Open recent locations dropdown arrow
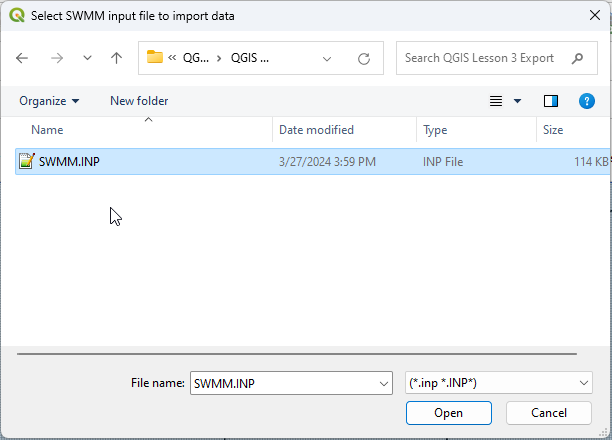The width and height of the screenshot is (612, 440). click(x=87, y=59)
